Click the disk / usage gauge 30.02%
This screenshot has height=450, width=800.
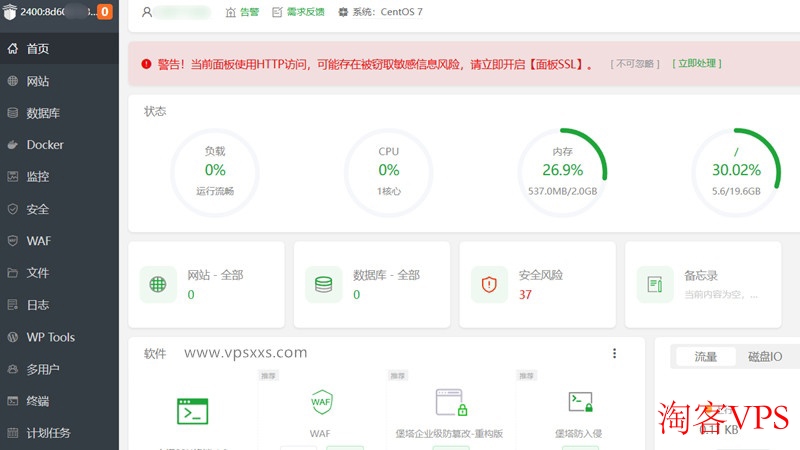736,172
